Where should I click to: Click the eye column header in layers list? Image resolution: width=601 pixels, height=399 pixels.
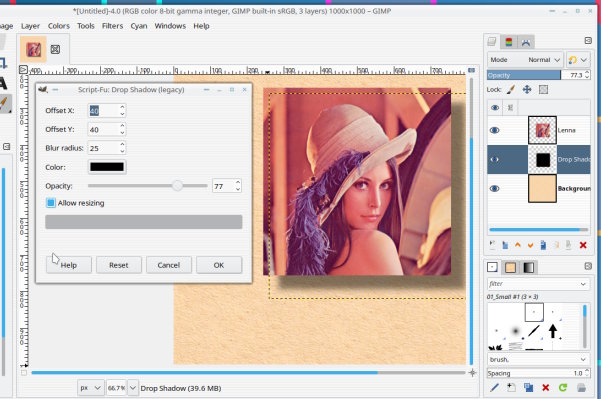[x=494, y=108]
